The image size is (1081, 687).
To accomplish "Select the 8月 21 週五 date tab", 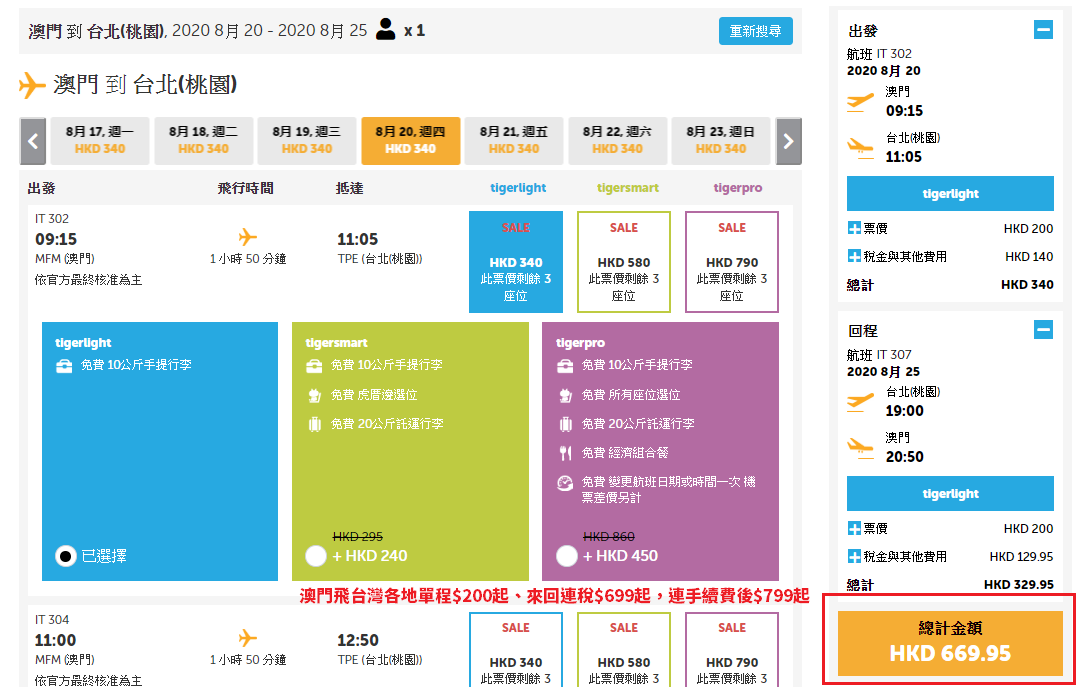I will click(x=514, y=141).
